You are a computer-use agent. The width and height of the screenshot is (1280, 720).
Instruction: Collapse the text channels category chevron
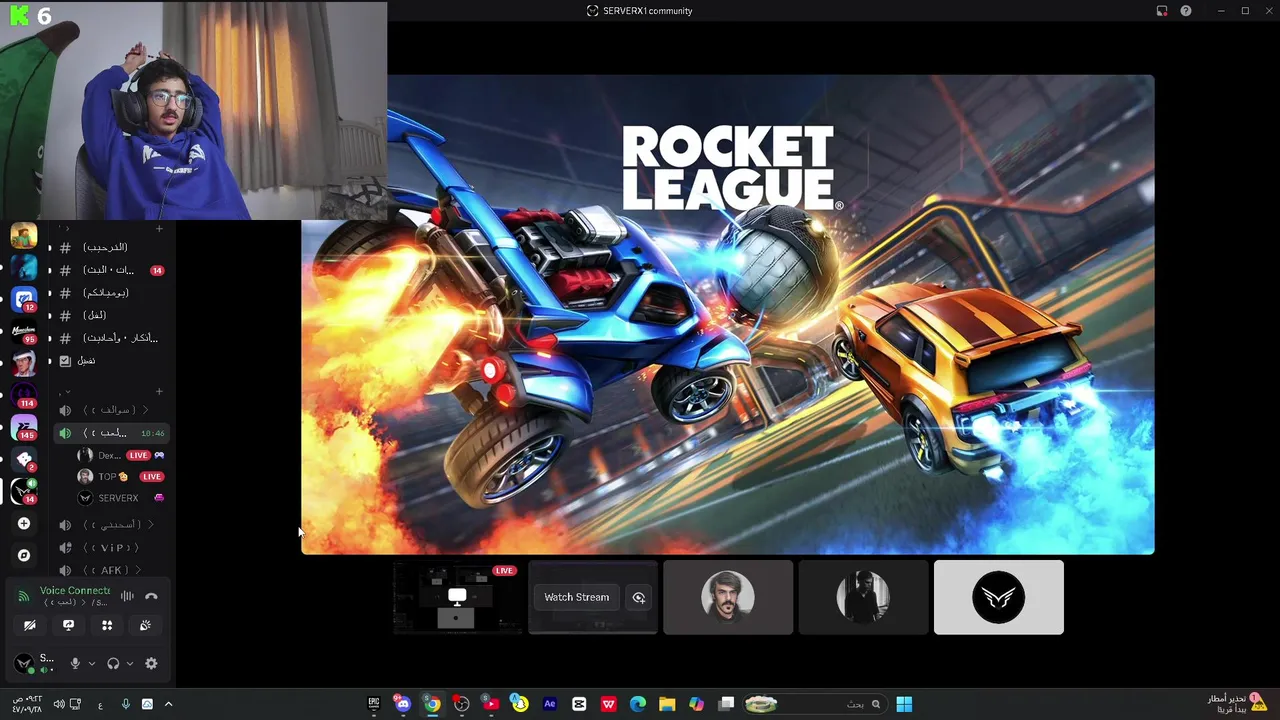coord(66,229)
